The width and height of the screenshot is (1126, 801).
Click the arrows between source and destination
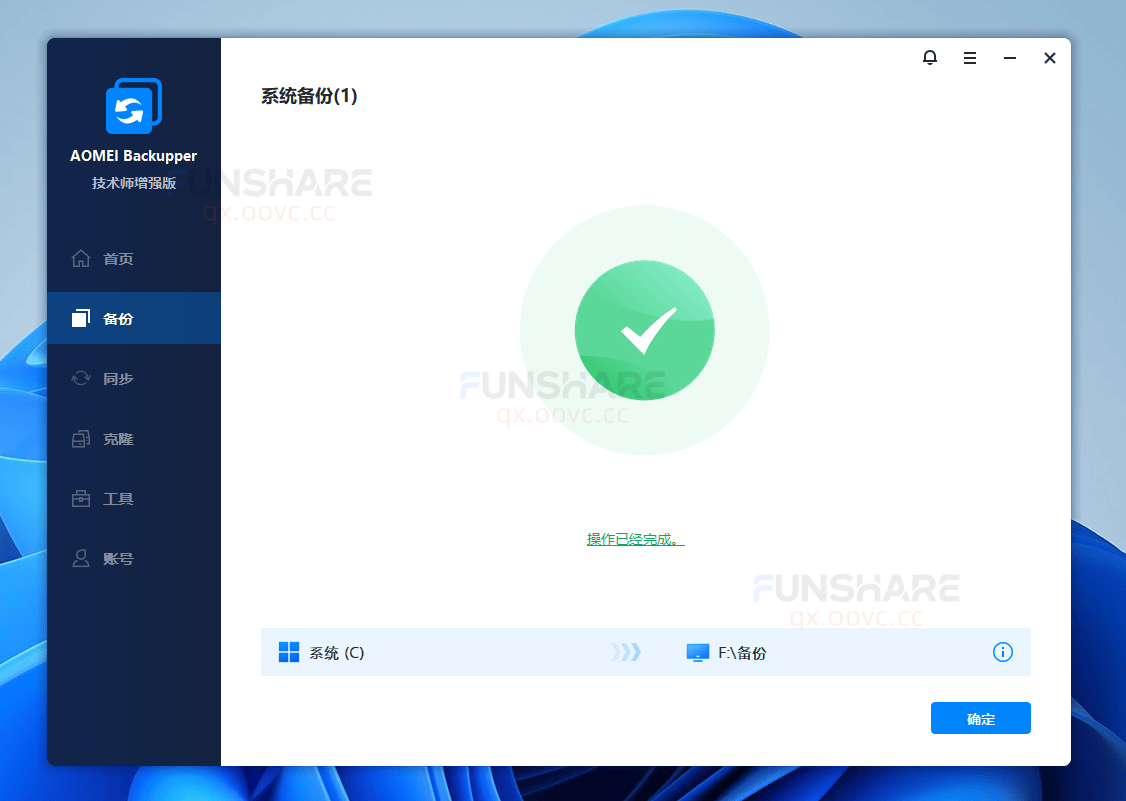[x=627, y=652]
